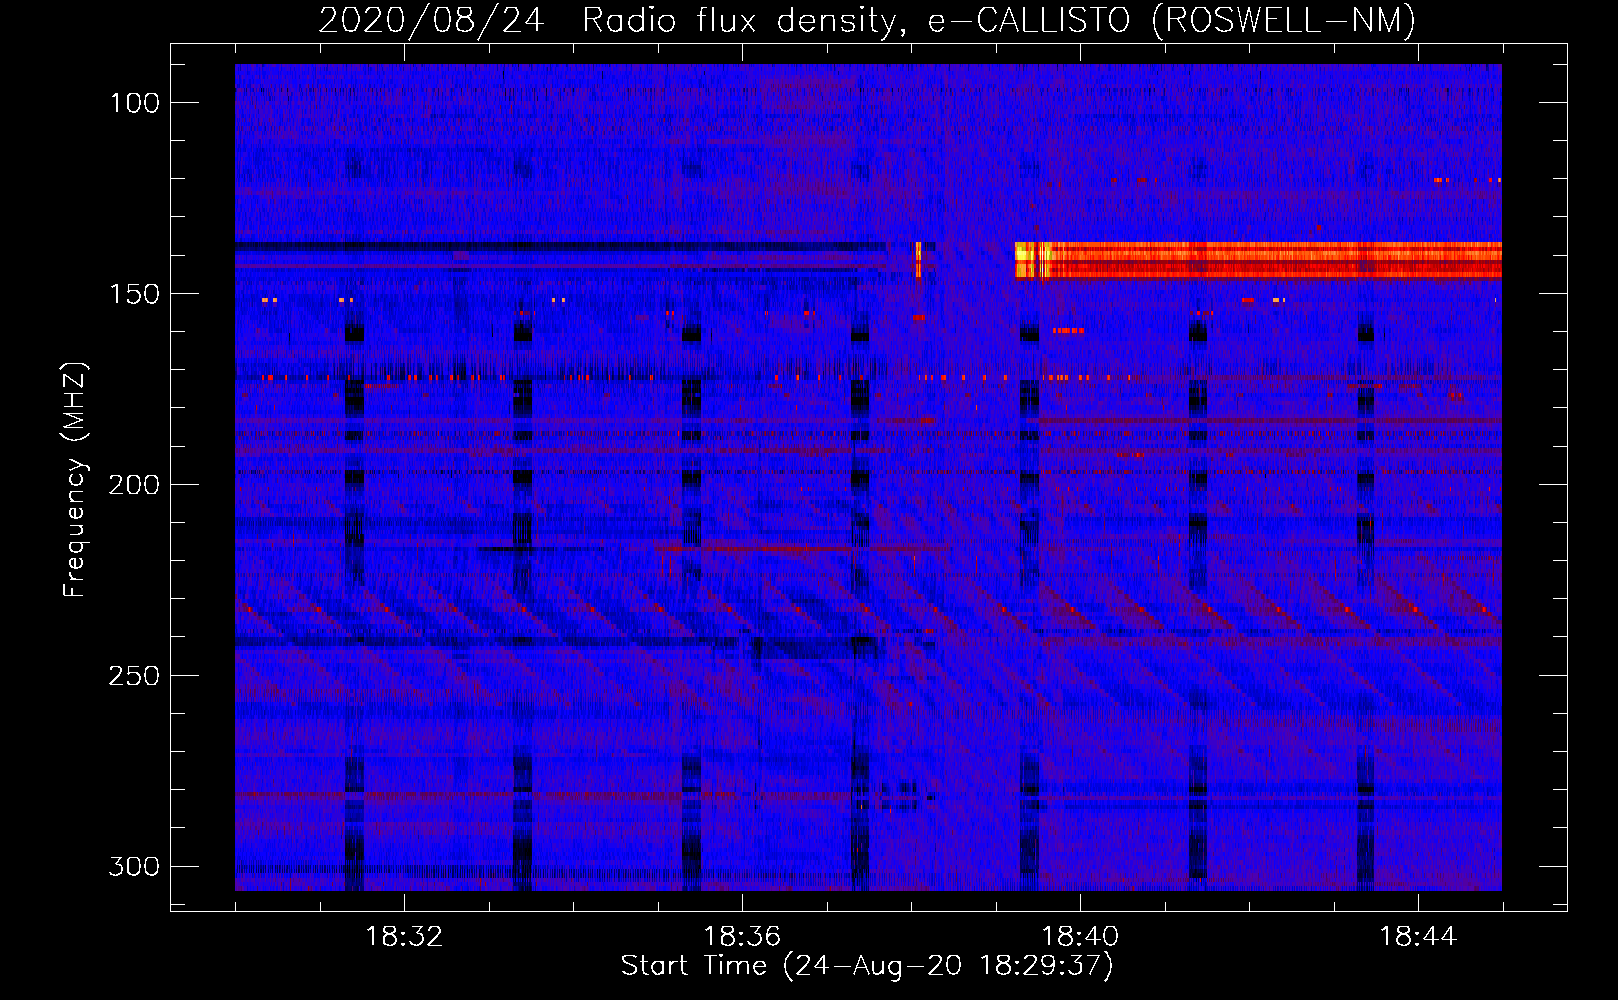
Task: Click the 250 frequency tick label
Action: click(133, 676)
